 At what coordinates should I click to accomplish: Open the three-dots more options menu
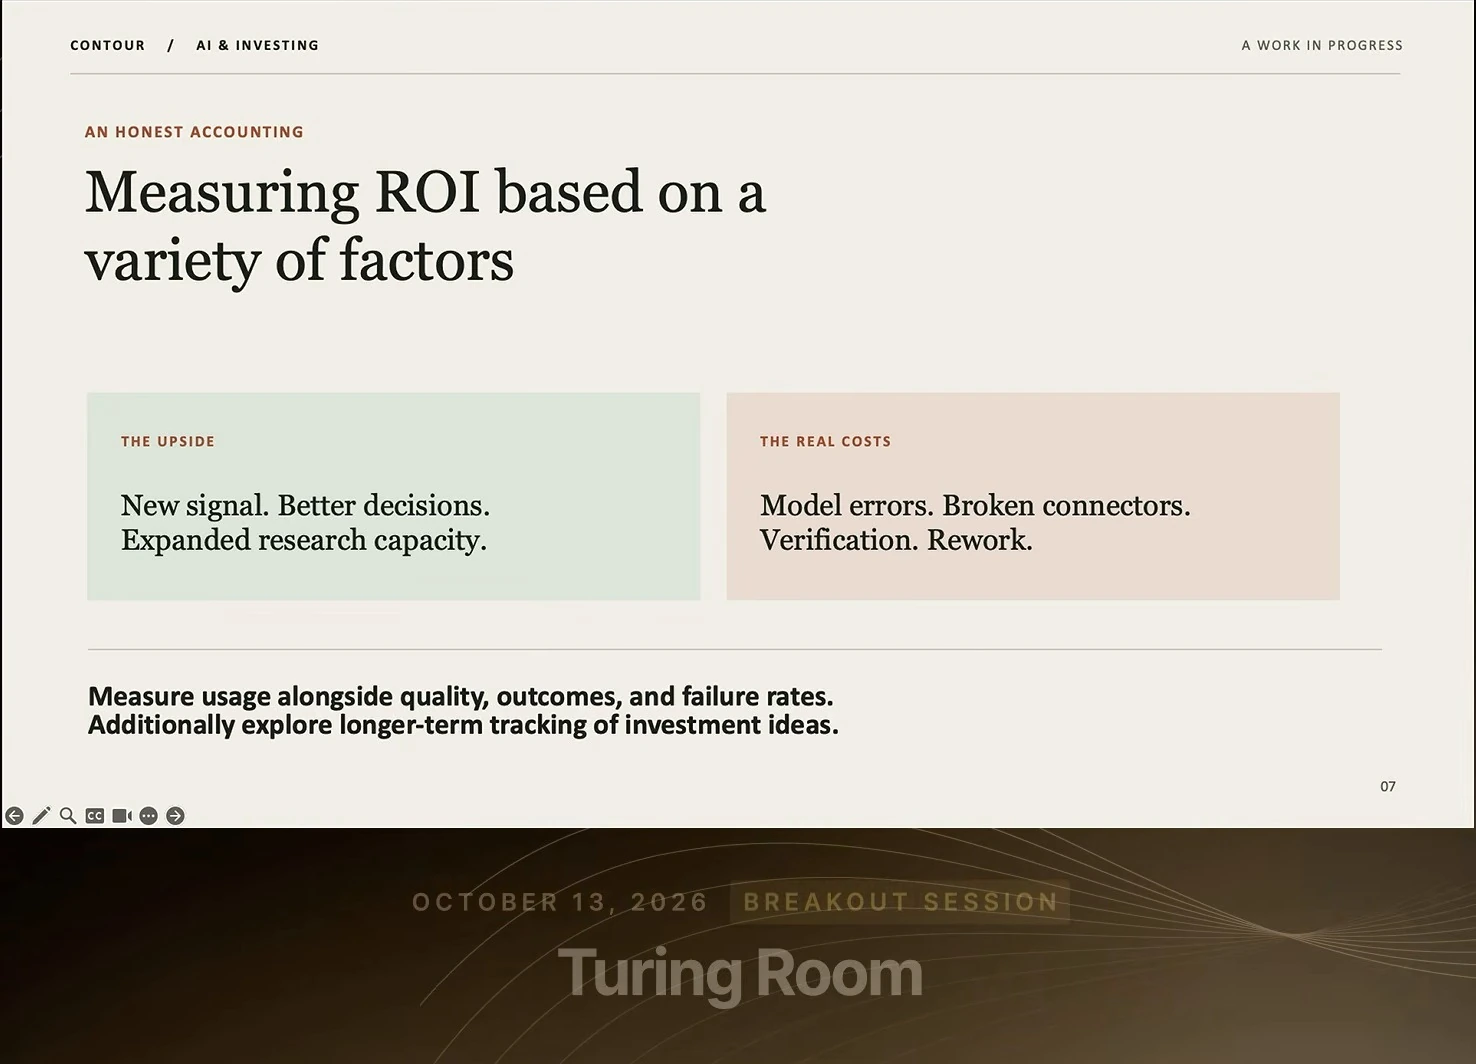(148, 816)
